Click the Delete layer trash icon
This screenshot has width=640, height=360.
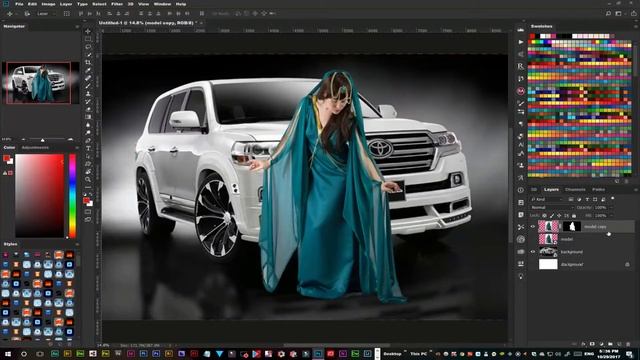click(628, 344)
